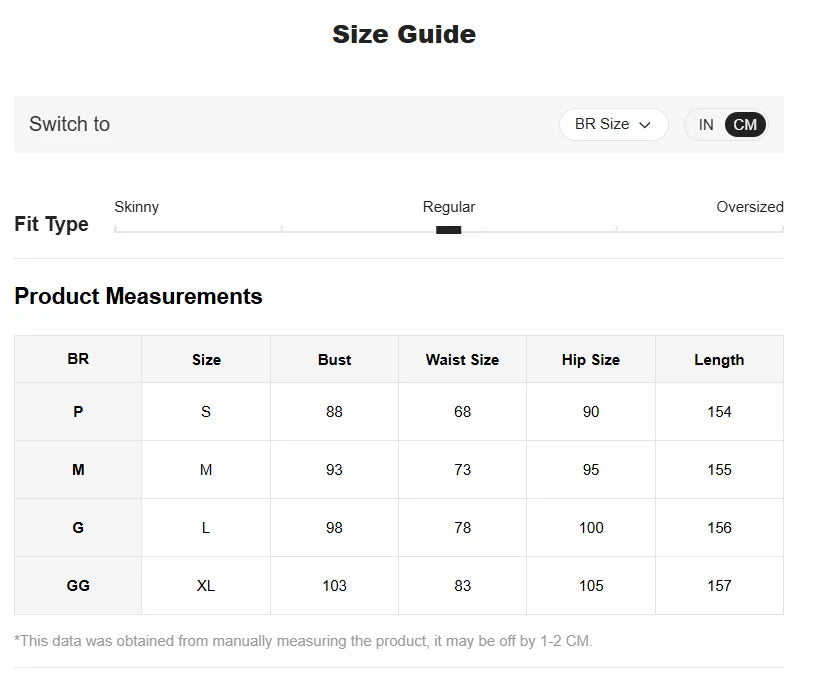Image resolution: width=819 pixels, height=683 pixels.
Task: Click the S size cell
Action: (206, 411)
